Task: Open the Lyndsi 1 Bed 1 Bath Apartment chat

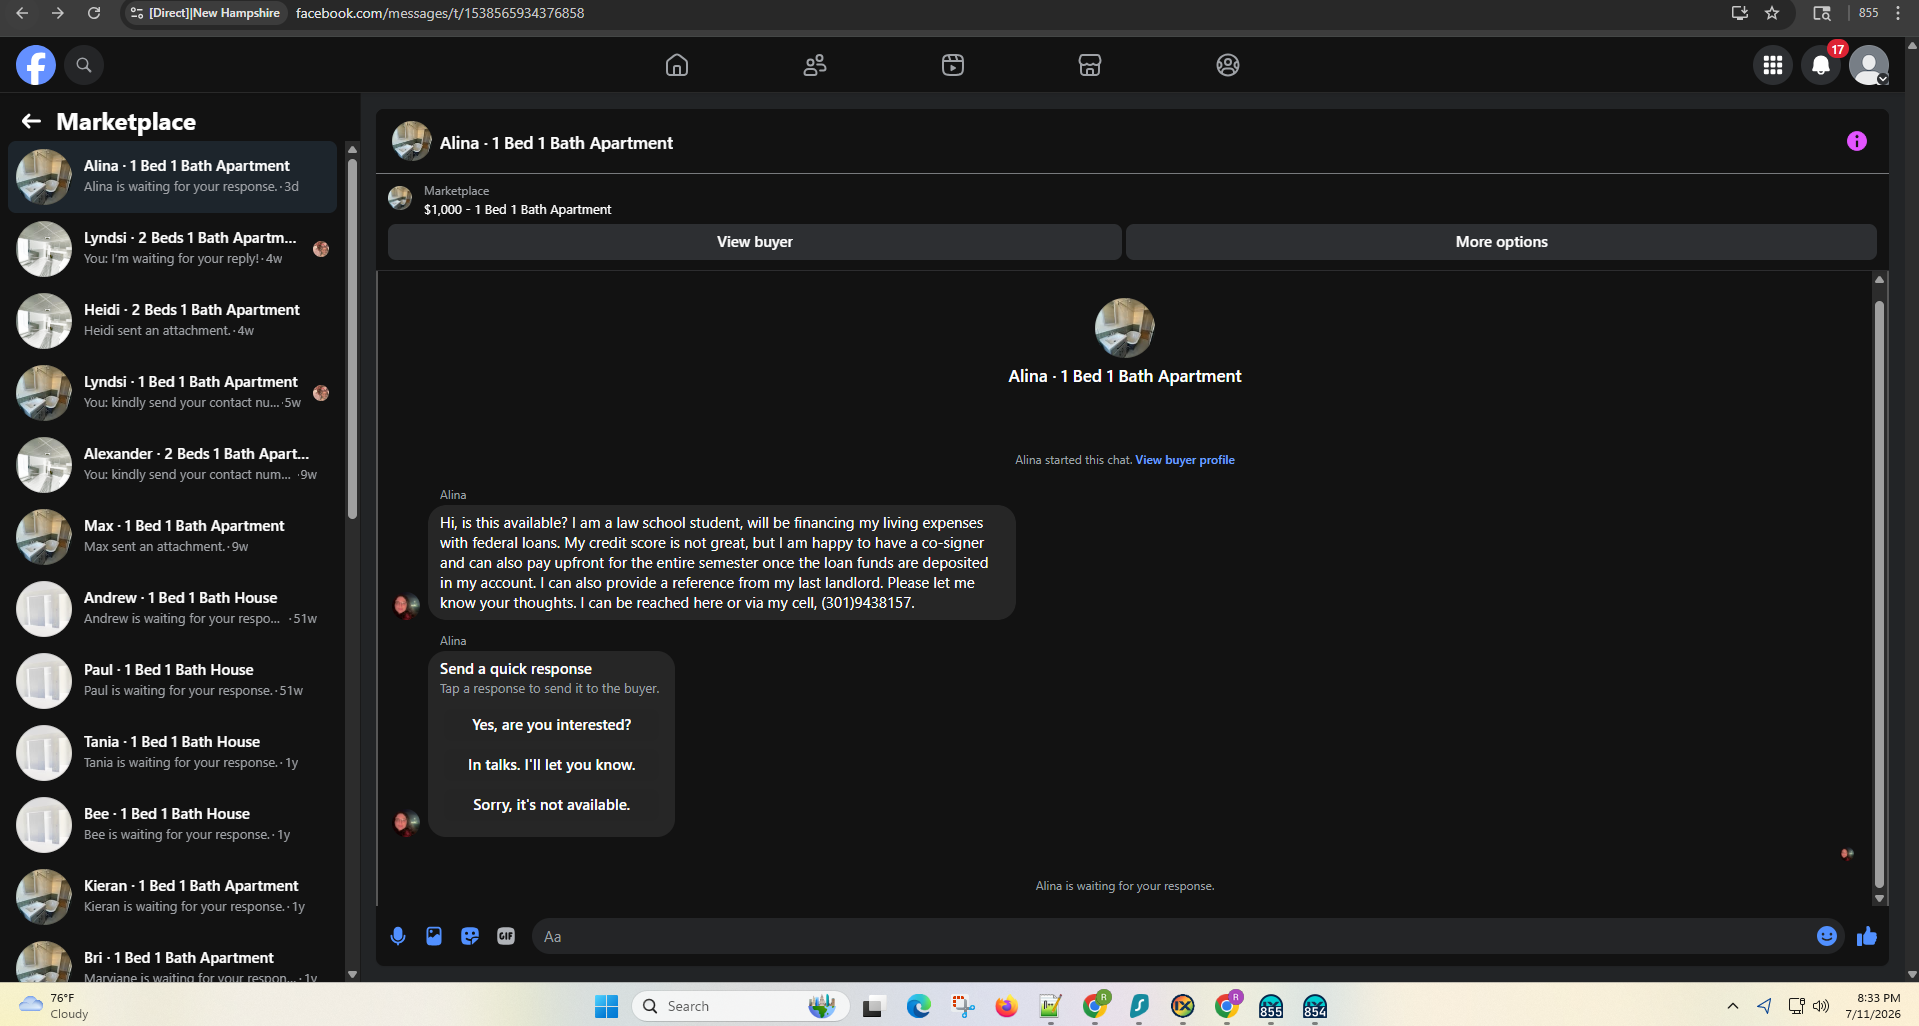Action: pos(172,393)
